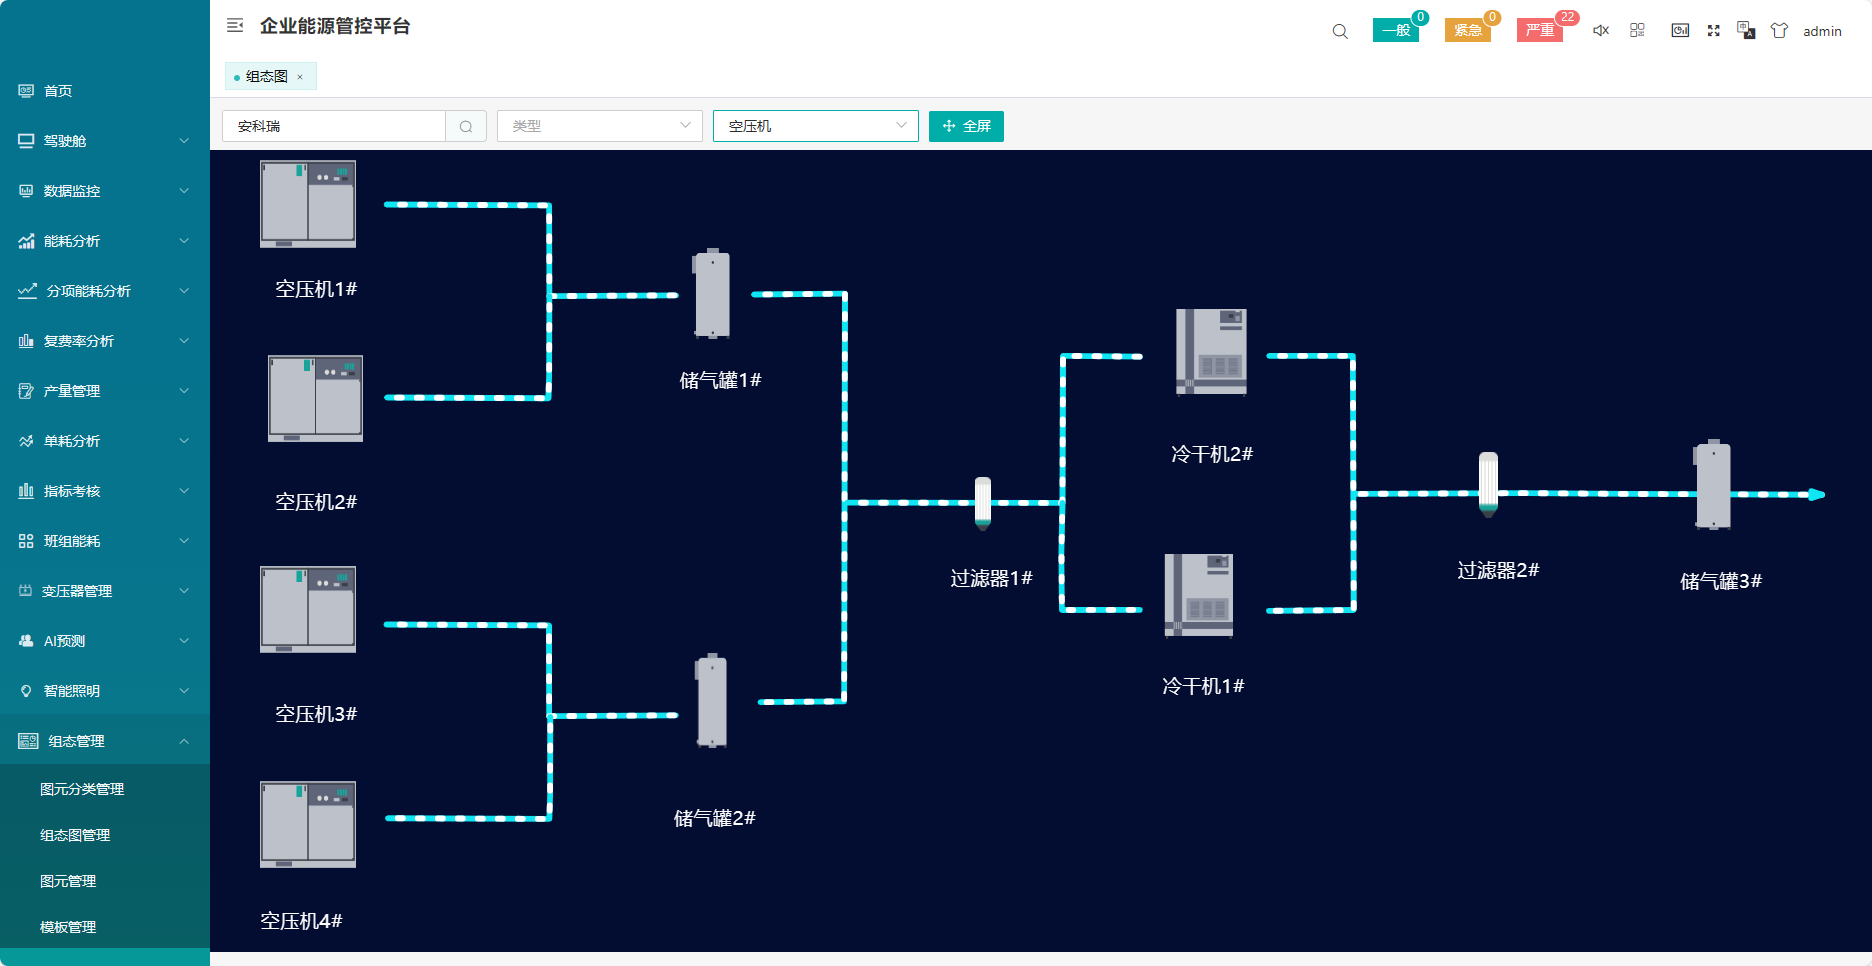The height and width of the screenshot is (966, 1872).
Task: Open the dashboard big-screen icon
Action: tap(1680, 31)
